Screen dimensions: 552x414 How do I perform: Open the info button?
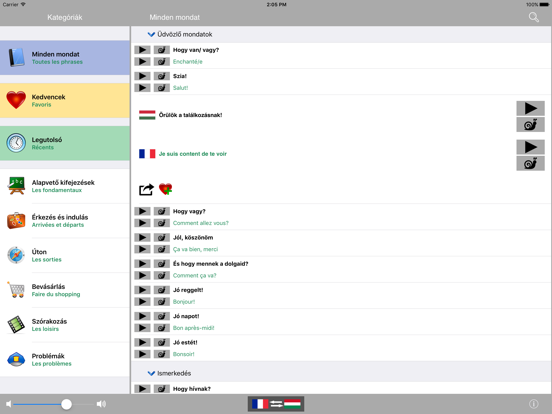click(534, 404)
